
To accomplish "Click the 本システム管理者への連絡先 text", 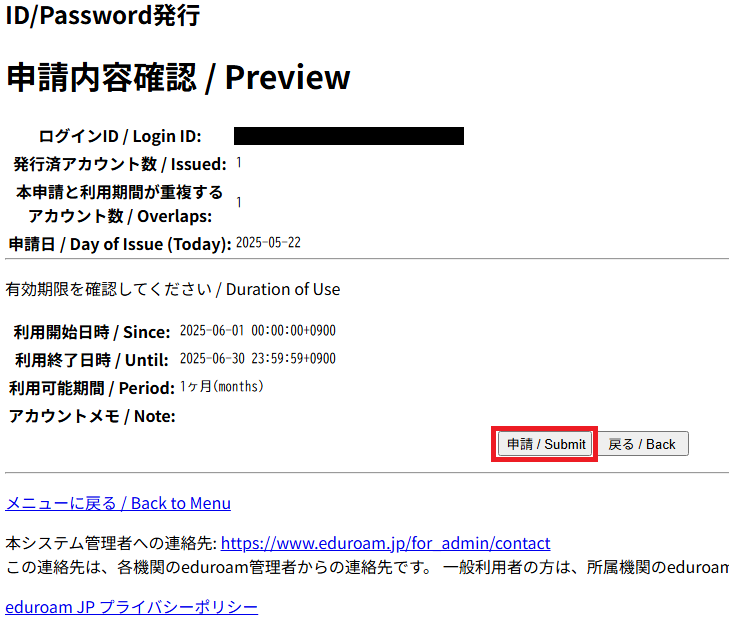I will [x=111, y=543].
